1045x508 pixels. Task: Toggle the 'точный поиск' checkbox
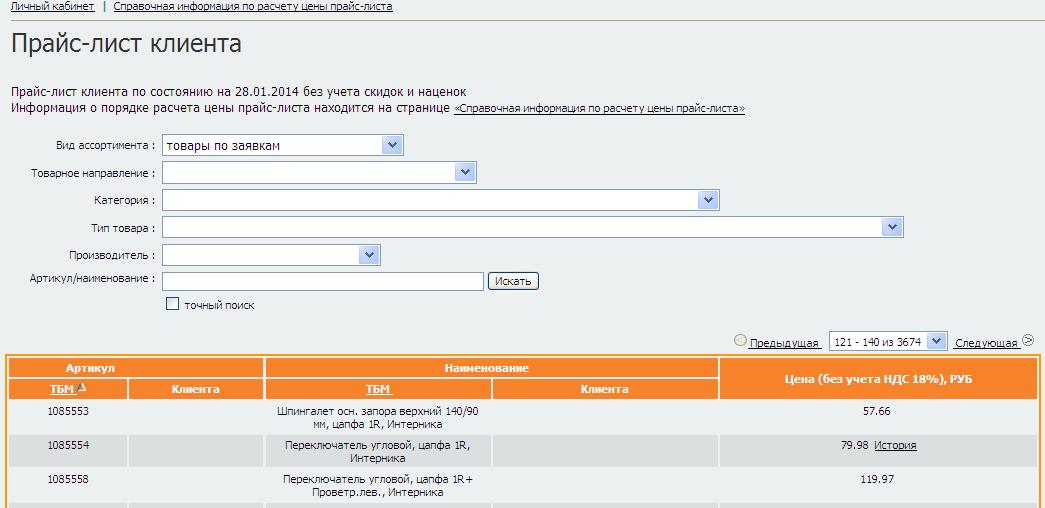[172, 304]
